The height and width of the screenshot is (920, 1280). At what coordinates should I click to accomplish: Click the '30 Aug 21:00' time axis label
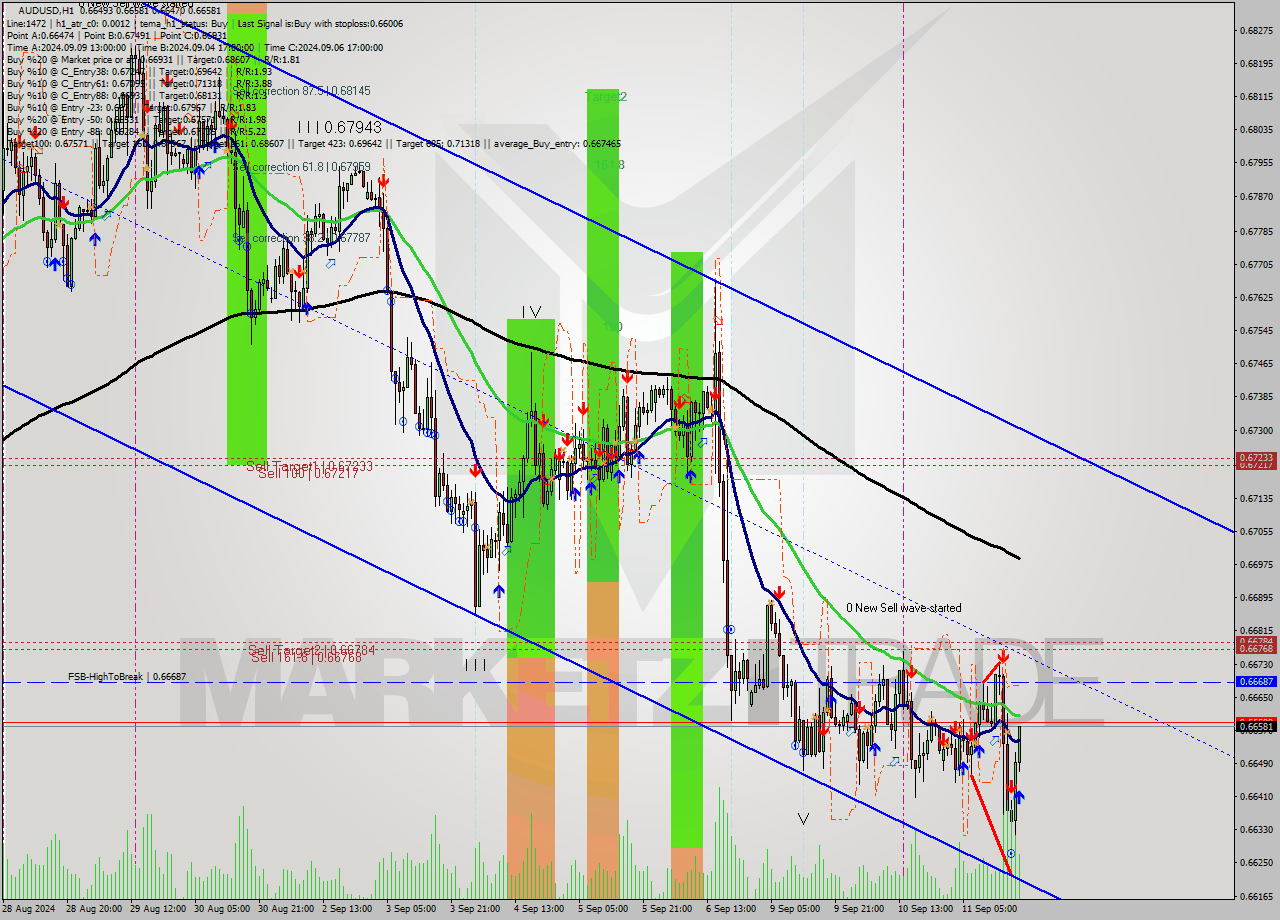286,909
